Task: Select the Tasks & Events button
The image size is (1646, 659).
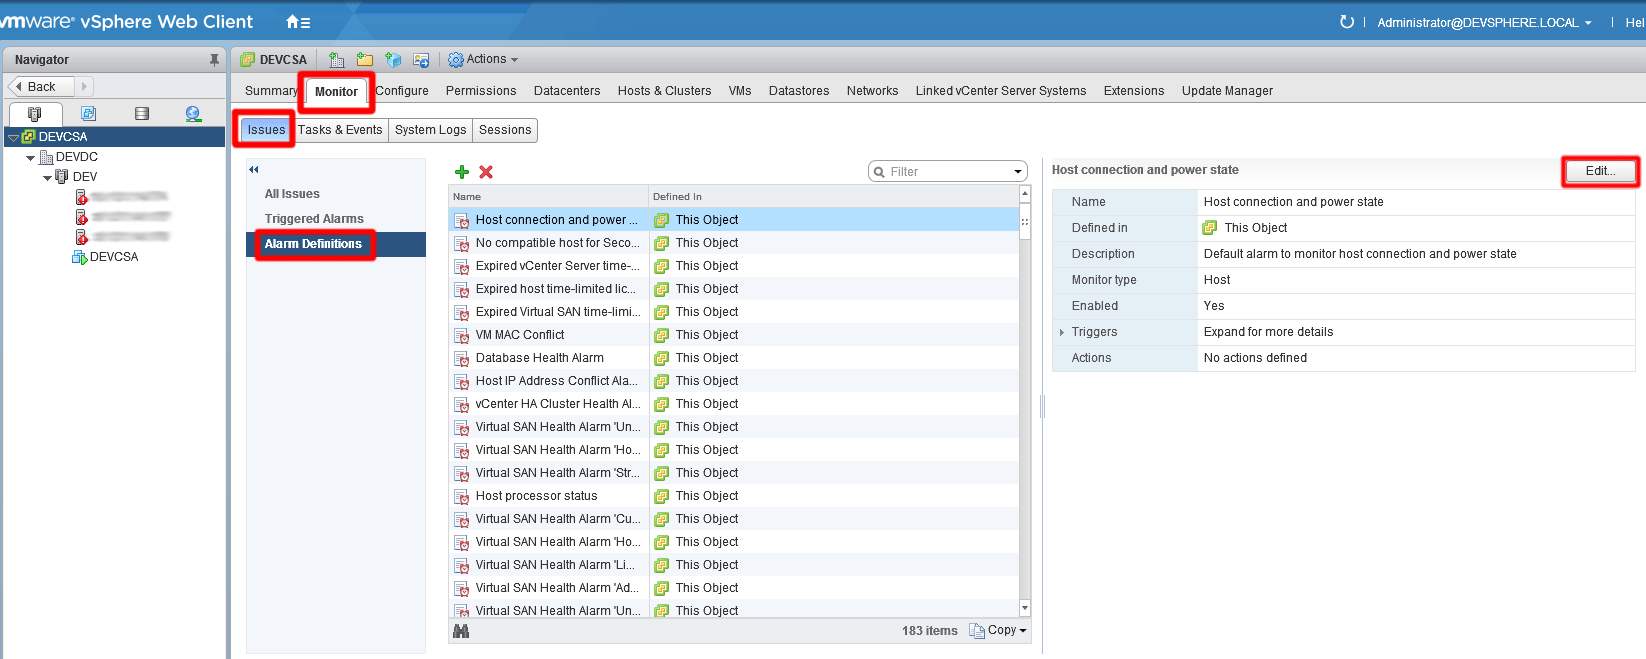Action: click(x=340, y=130)
